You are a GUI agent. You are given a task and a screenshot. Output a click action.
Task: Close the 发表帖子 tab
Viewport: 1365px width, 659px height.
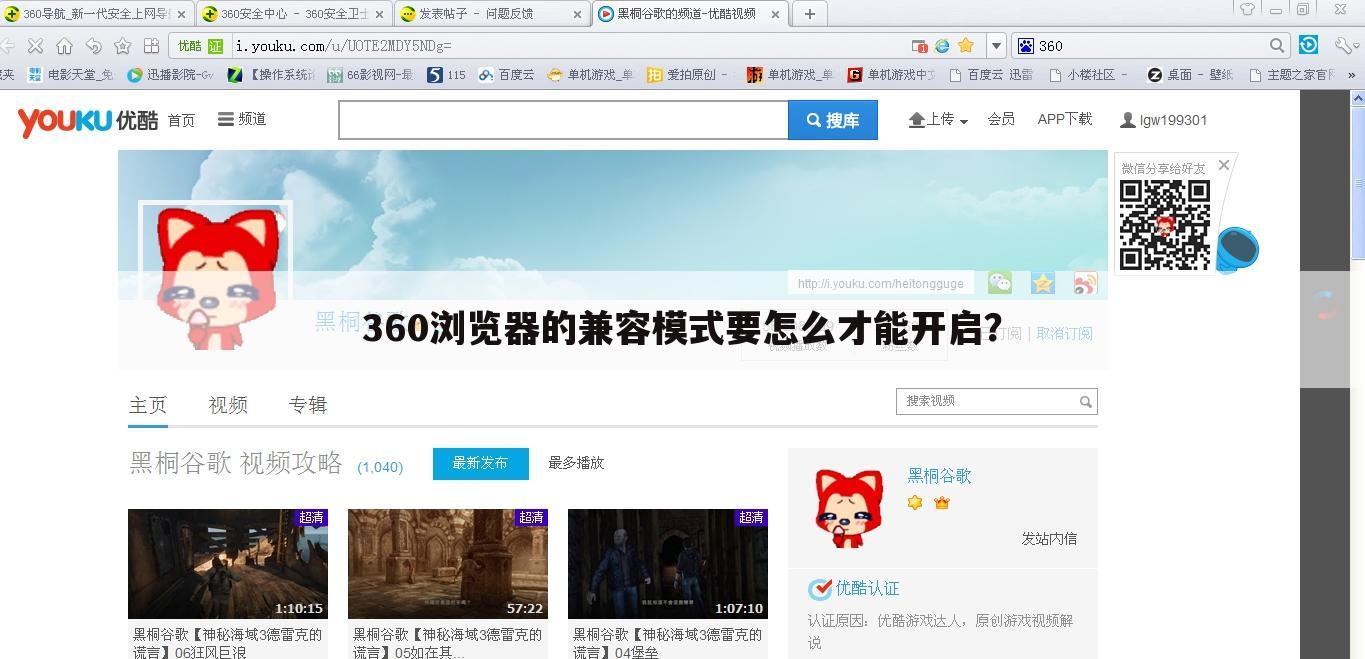(x=578, y=14)
